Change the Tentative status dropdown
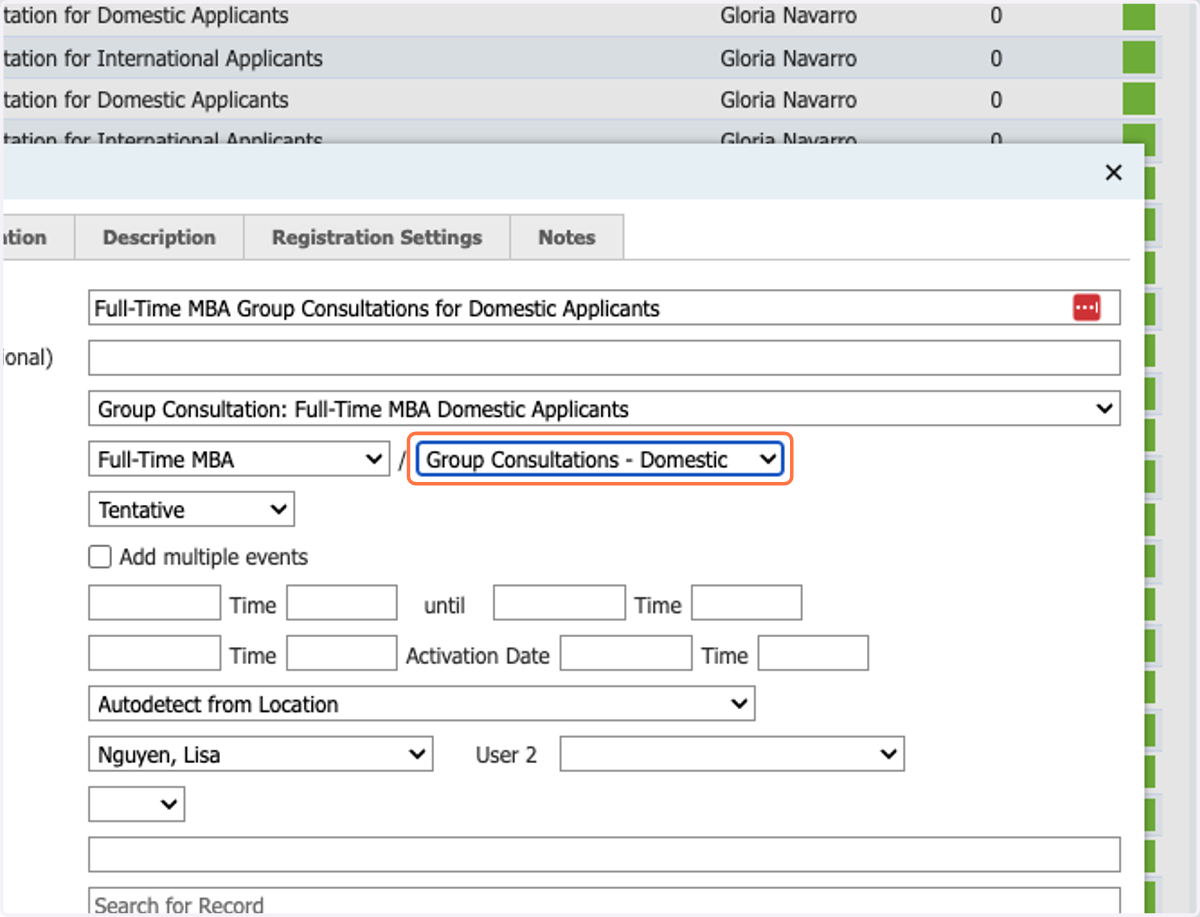The height and width of the screenshot is (917, 1200). 191,510
